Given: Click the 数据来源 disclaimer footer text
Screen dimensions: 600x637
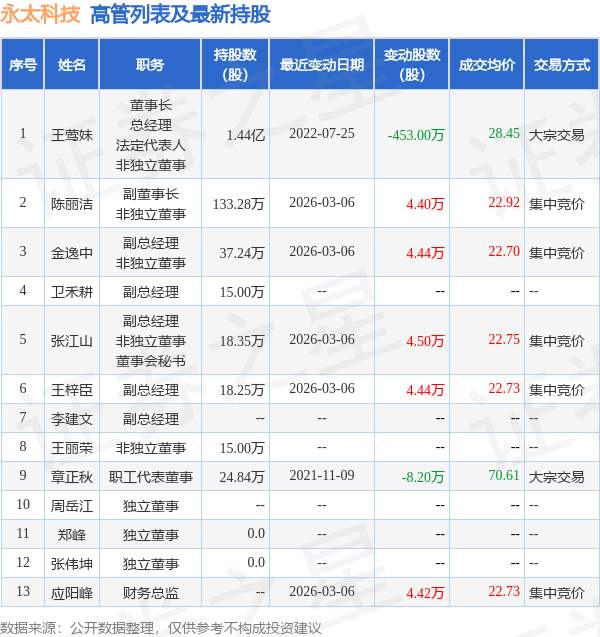Looking at the screenshot, I should coord(160,628).
